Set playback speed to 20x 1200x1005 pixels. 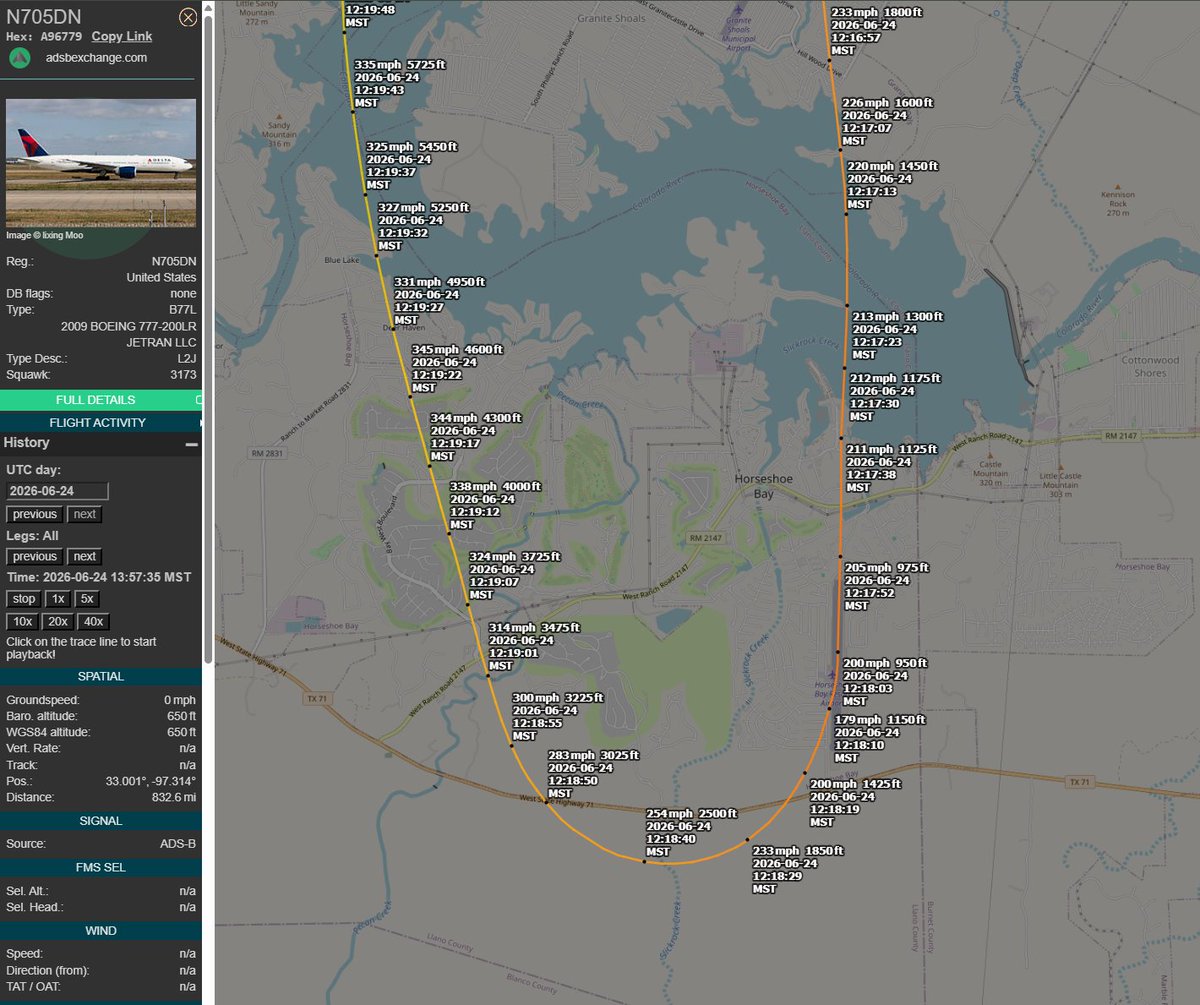coord(58,621)
